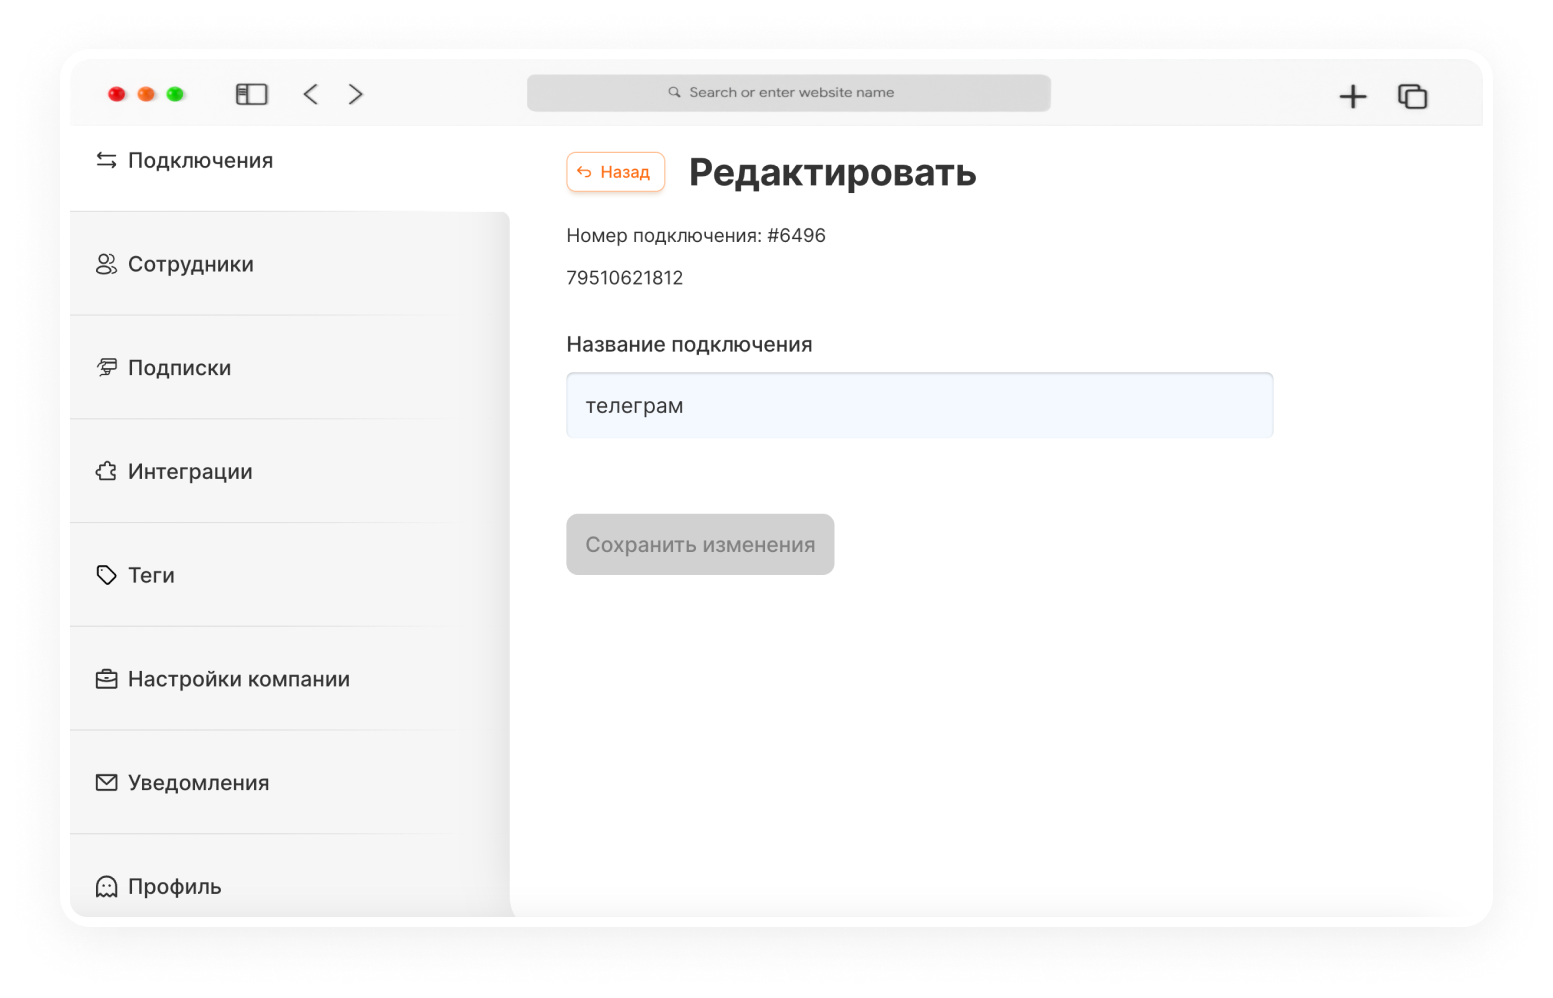Click the phone number 79510621812

click(x=625, y=278)
